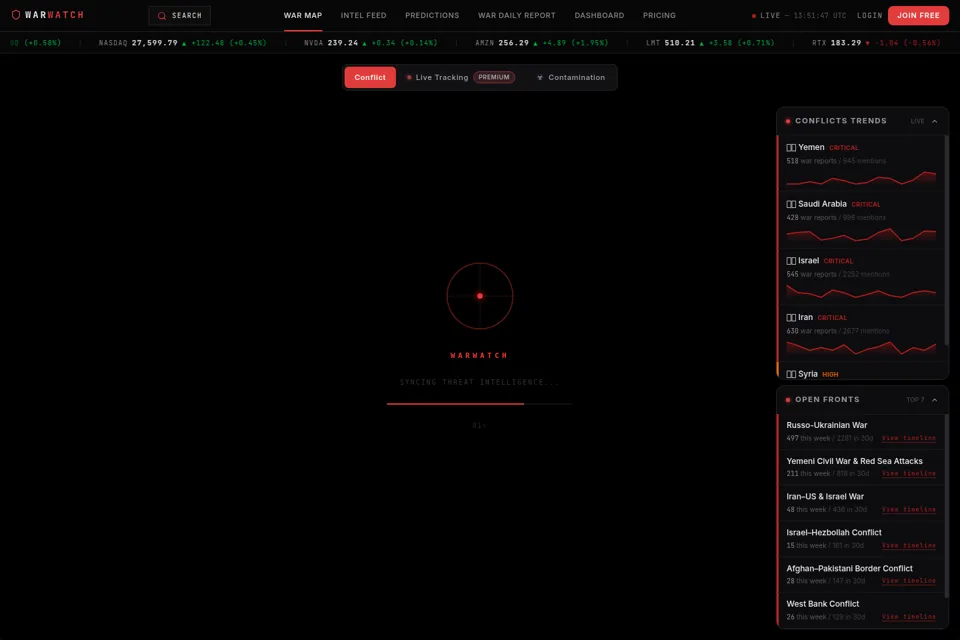Image resolution: width=960 pixels, height=640 pixels.
Task: Click the LMT ticker entry
Action: [x=710, y=43]
